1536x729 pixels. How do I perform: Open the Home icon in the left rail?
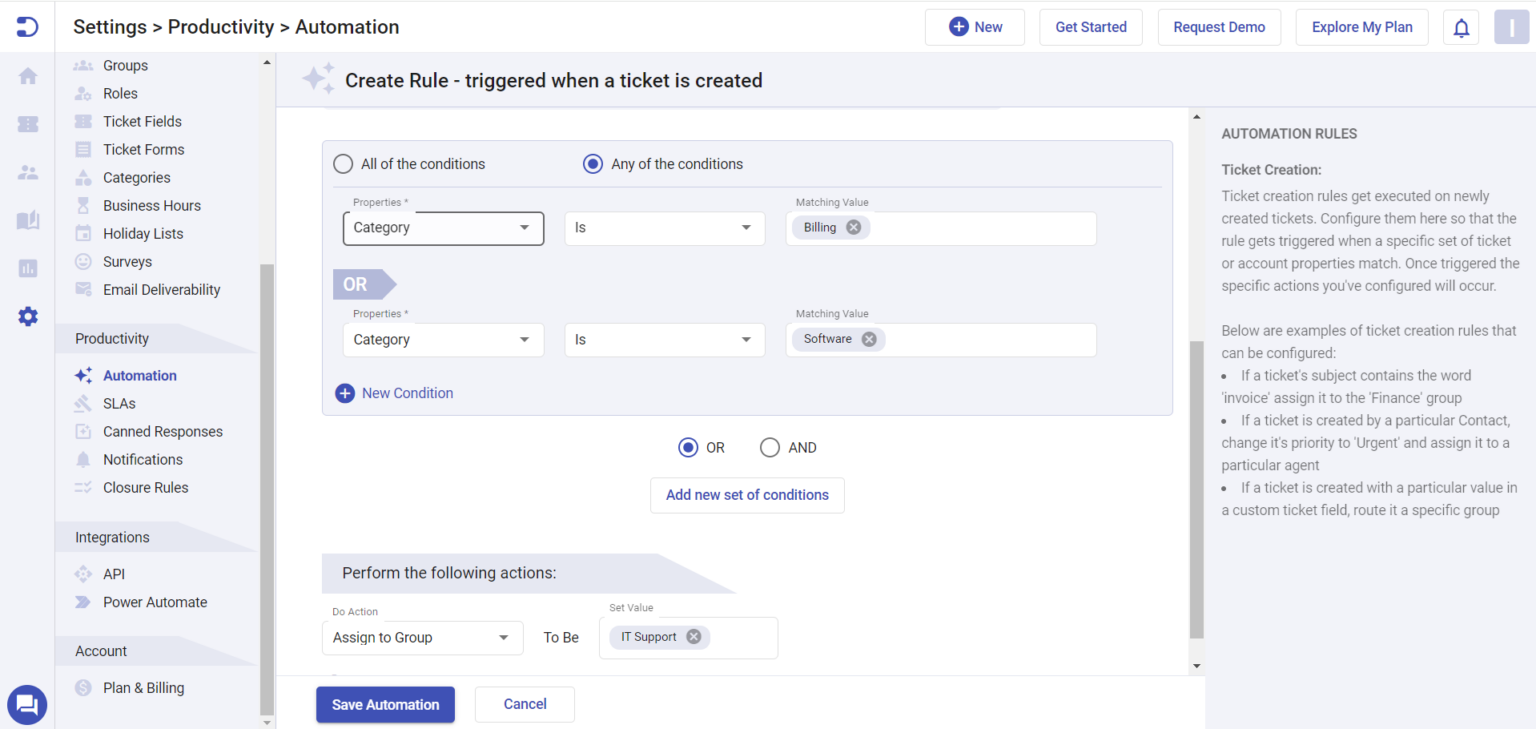27,75
